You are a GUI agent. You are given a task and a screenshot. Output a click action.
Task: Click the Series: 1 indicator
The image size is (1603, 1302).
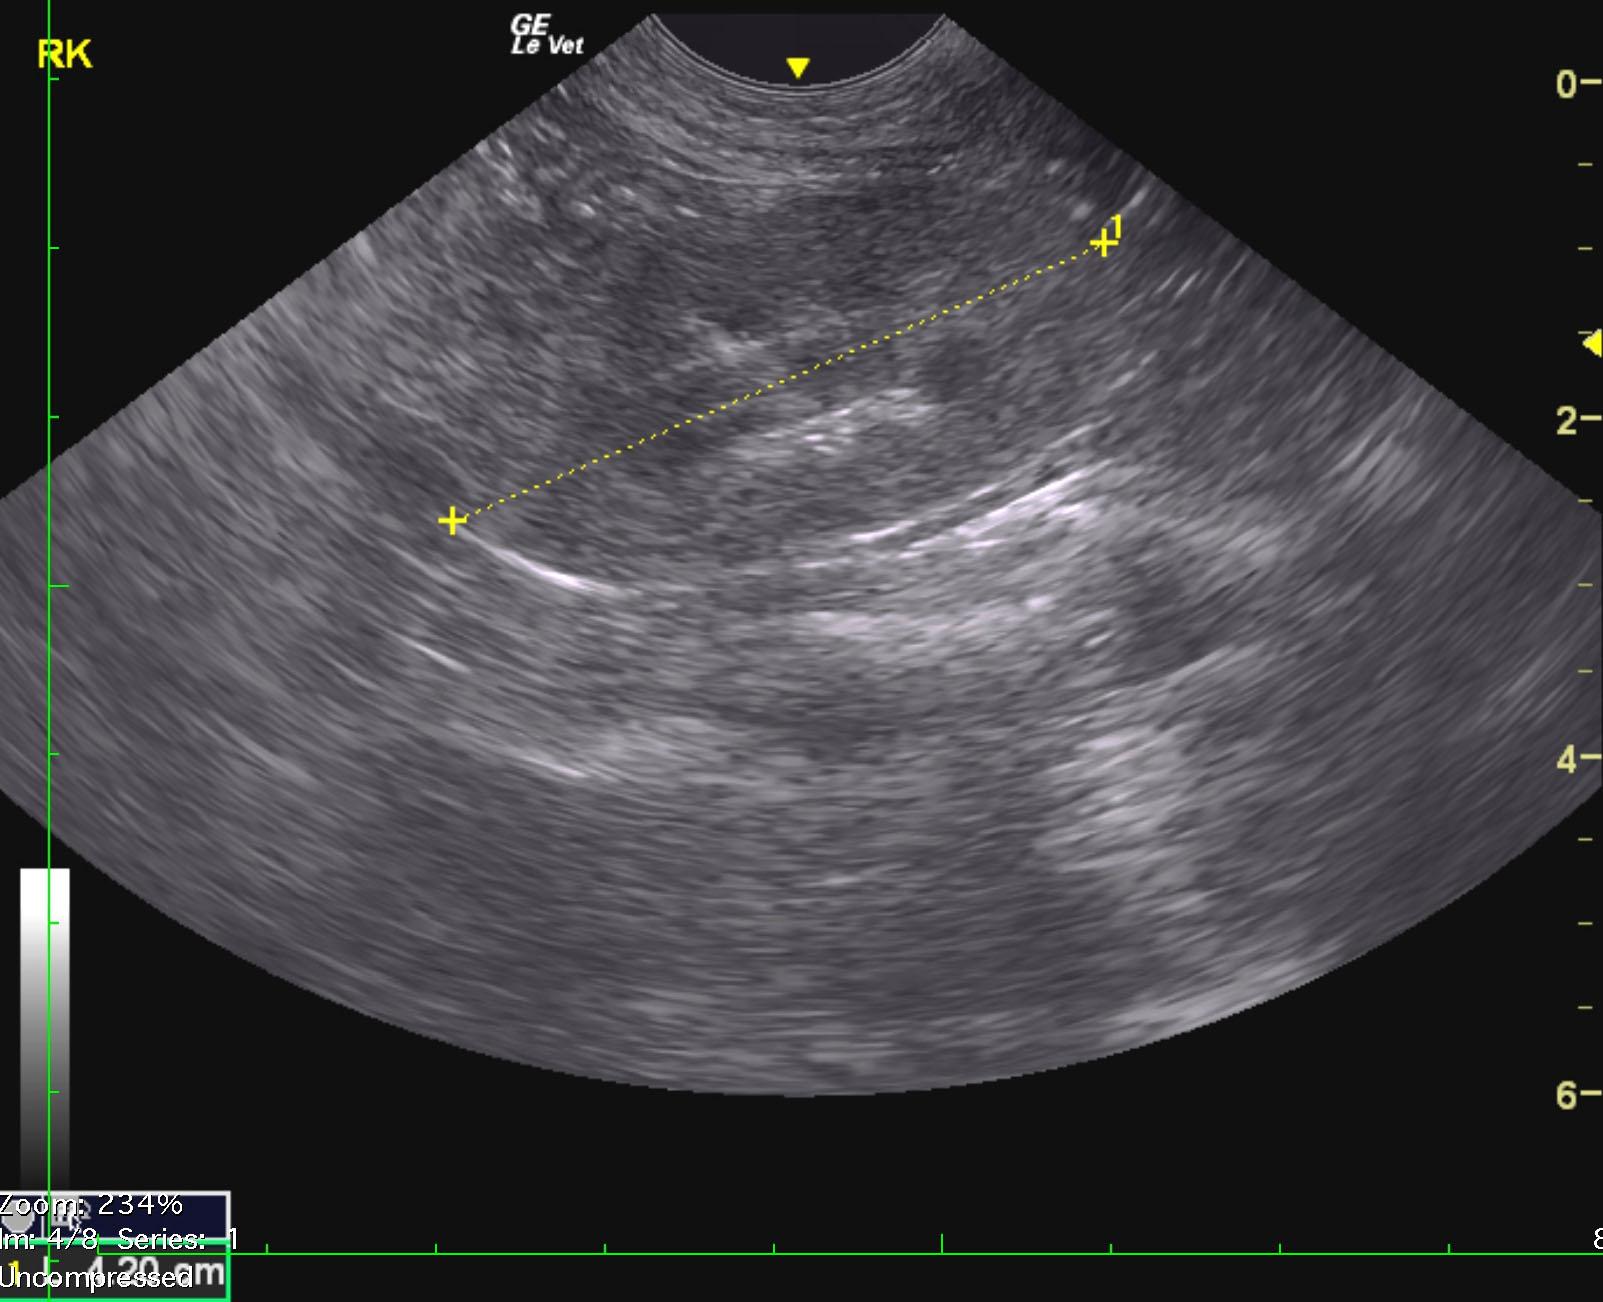click(177, 1240)
